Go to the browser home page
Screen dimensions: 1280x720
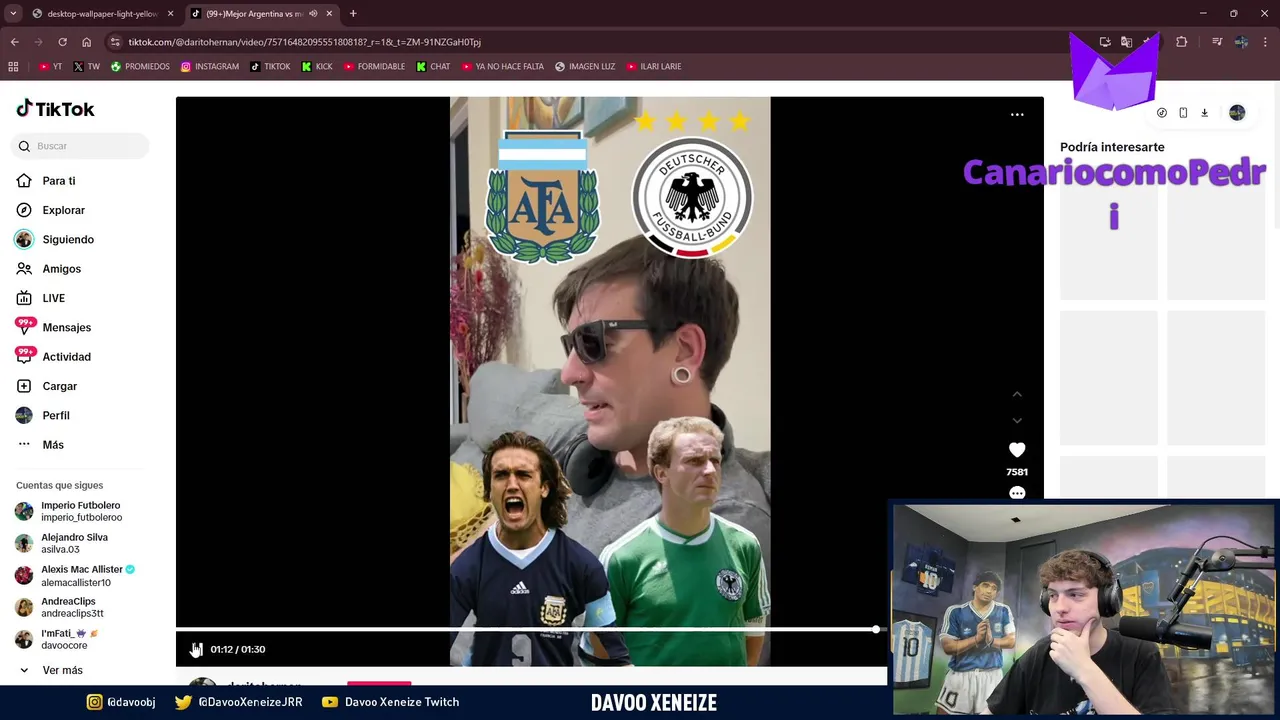[x=86, y=42]
